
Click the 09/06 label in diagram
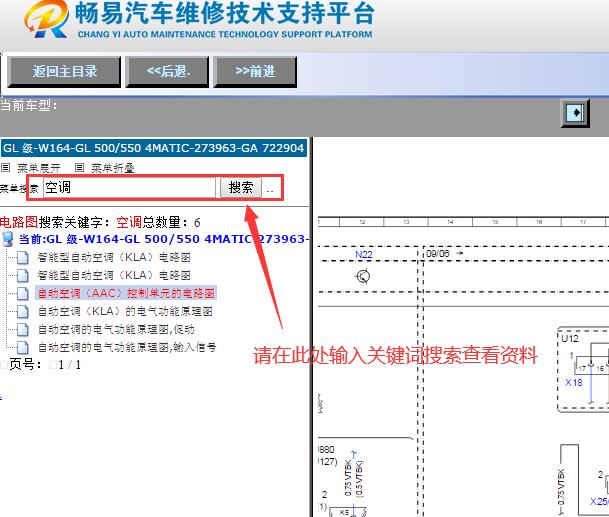click(438, 254)
